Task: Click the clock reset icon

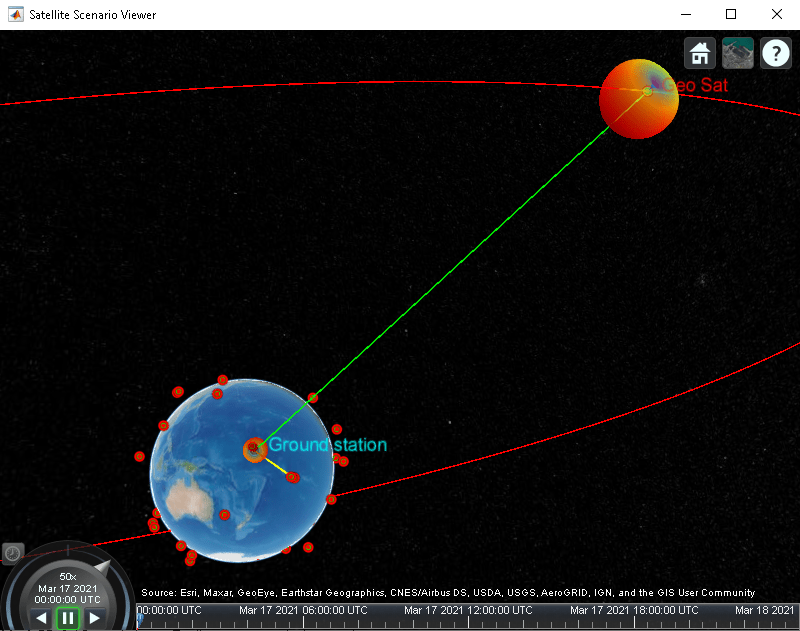Action: (12, 553)
